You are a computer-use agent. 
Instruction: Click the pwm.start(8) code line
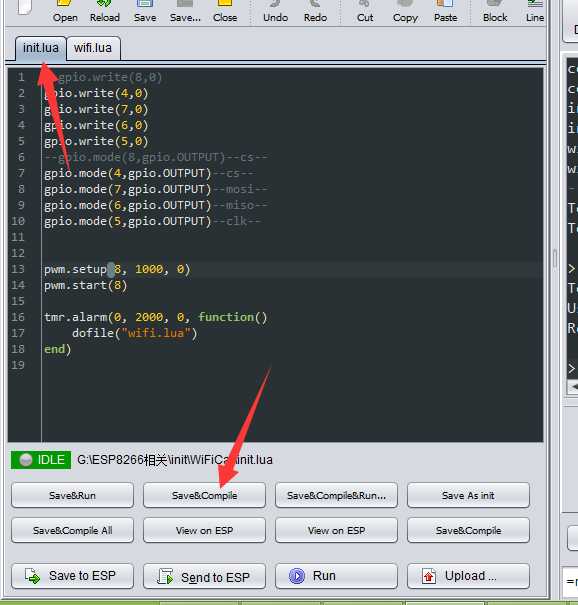[x=86, y=285]
